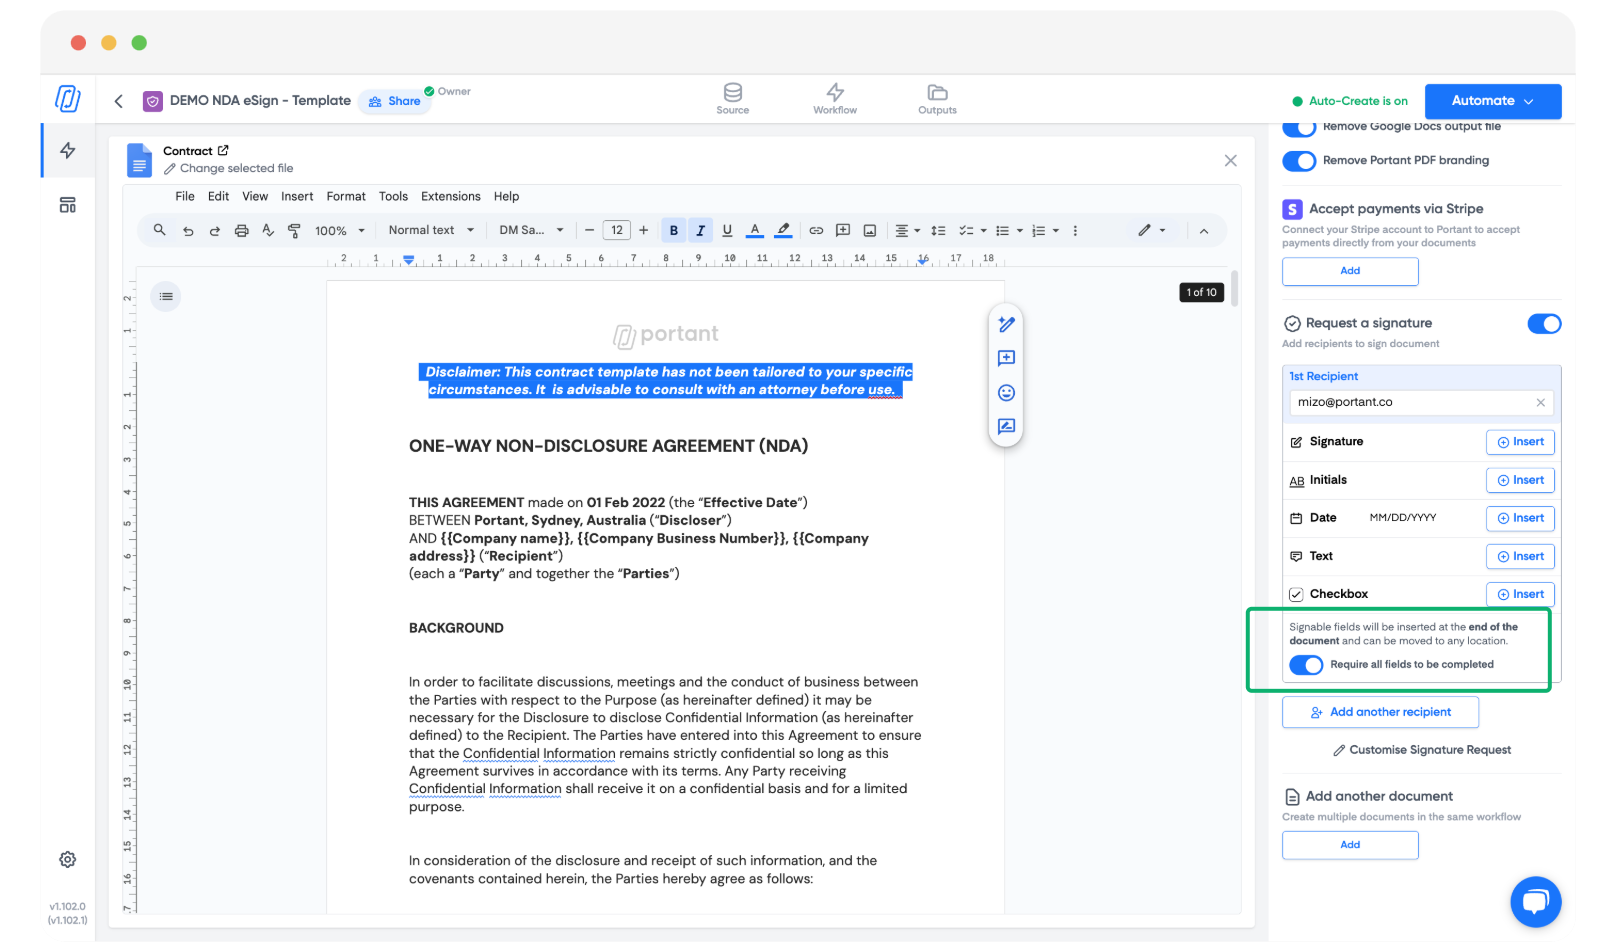Open the Format menu
This screenshot has width=1616, height=950.
pyautogui.click(x=346, y=196)
